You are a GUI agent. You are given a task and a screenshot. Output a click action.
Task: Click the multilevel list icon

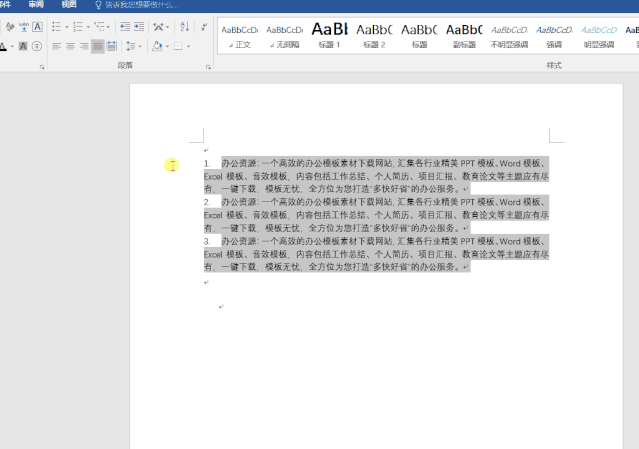click(x=99, y=27)
